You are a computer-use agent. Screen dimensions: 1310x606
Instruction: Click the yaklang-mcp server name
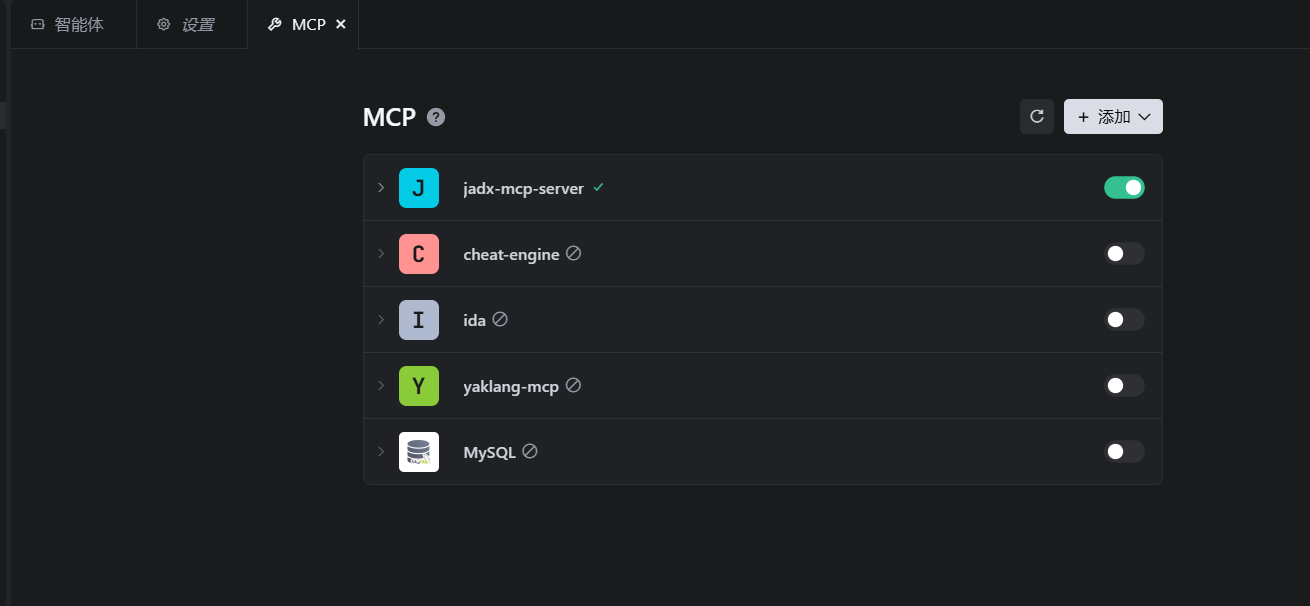pyautogui.click(x=511, y=387)
